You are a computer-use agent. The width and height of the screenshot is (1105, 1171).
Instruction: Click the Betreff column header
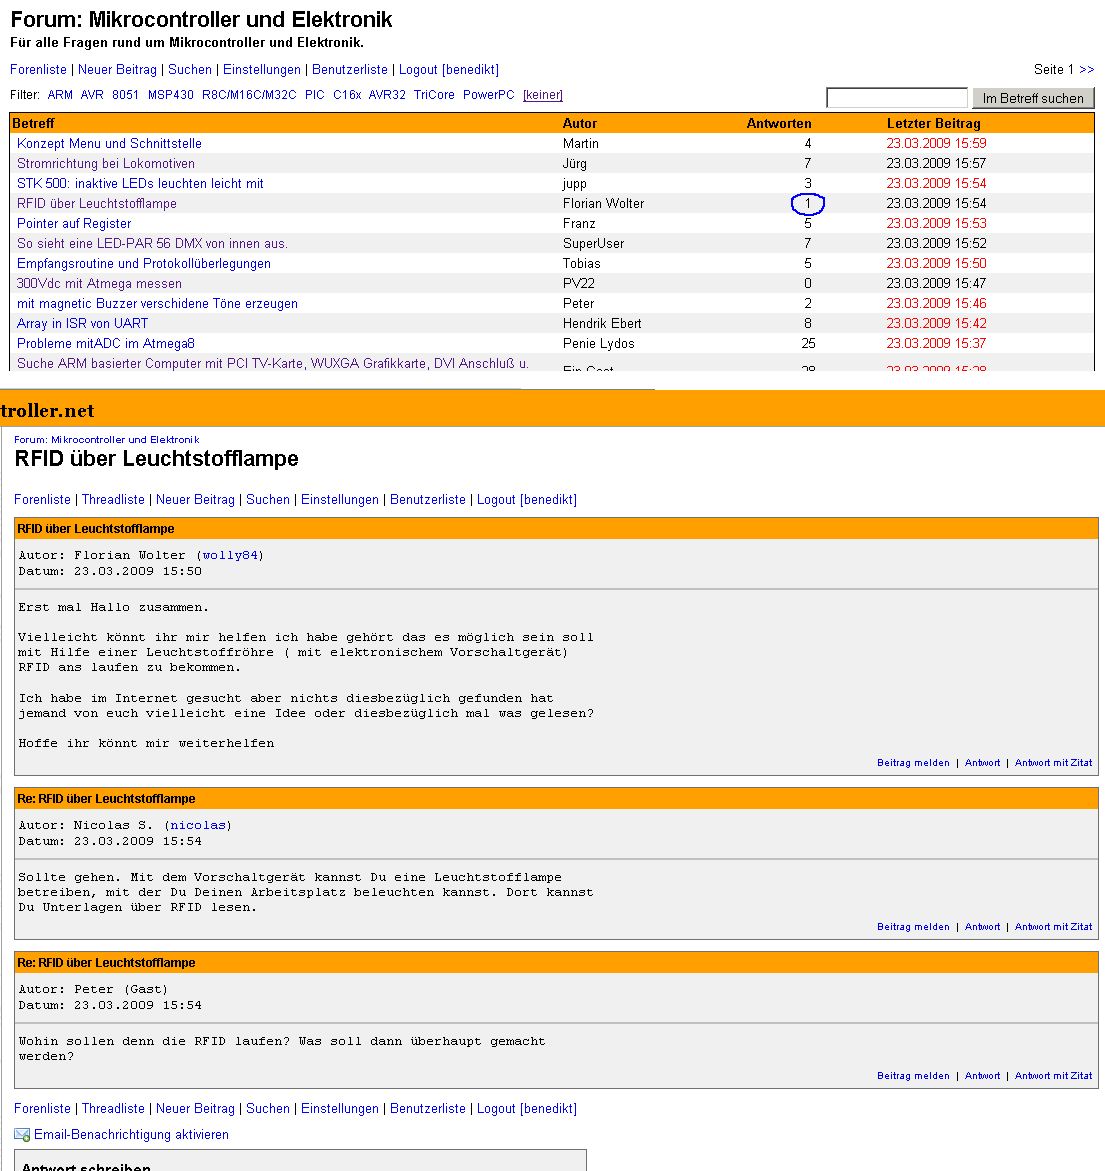tap(33, 123)
